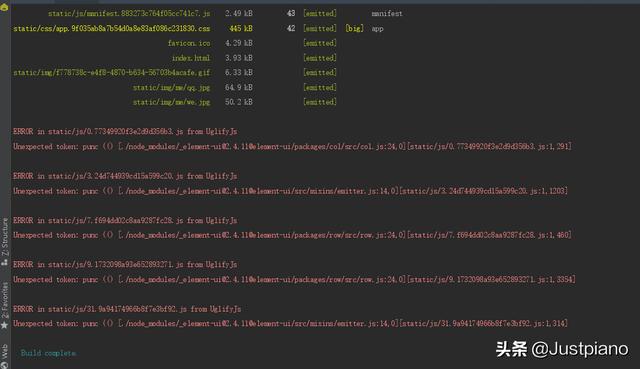
Task: Click the favicon.ico file name
Action: coord(189,43)
